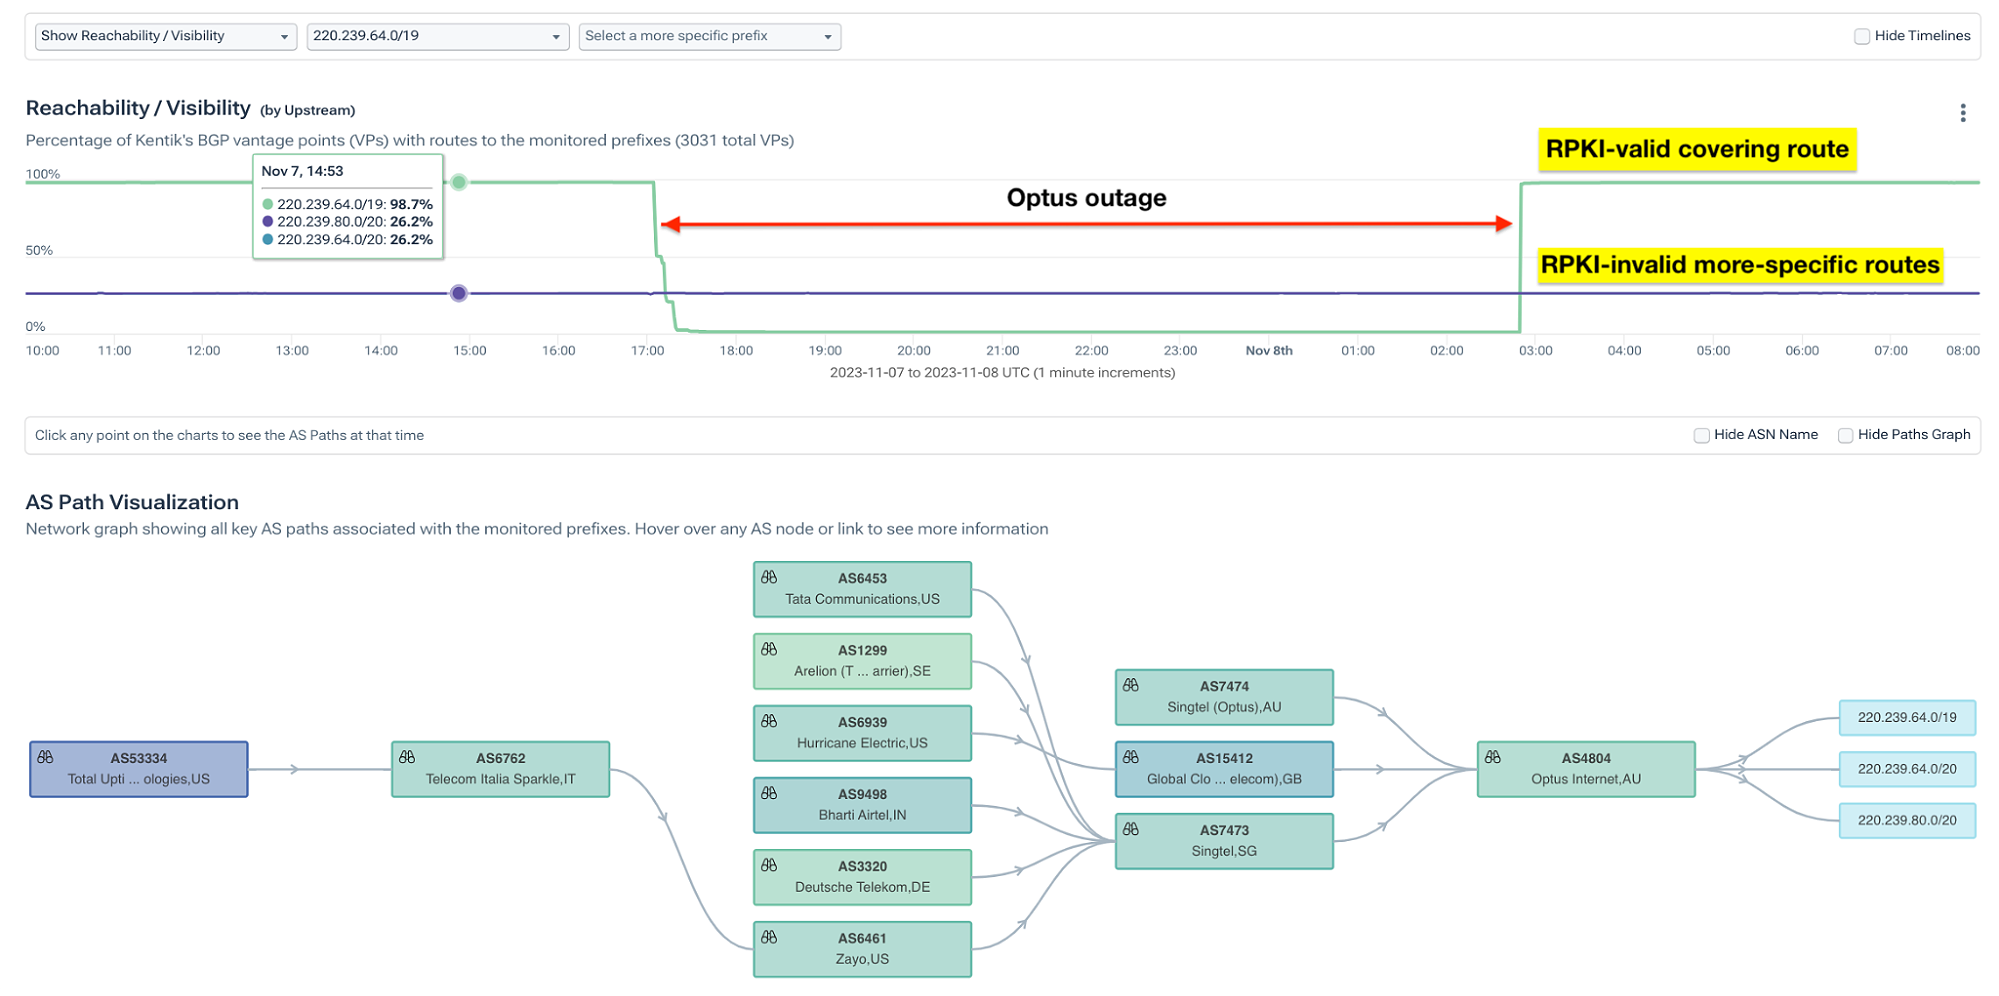Click binoculars icon on AS15412 node
This screenshot has height=996, width=1999.
pos(1132,757)
